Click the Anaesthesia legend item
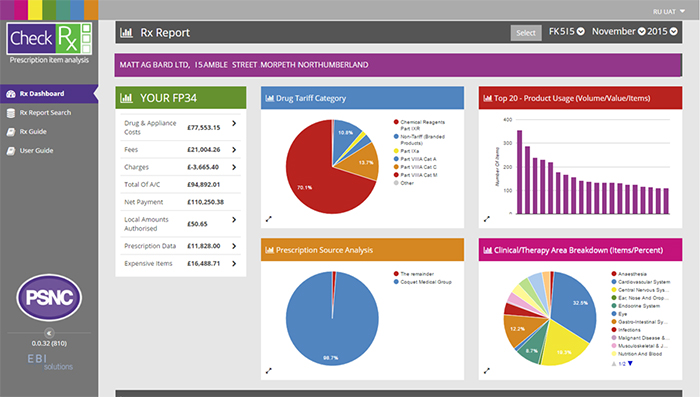The height and width of the screenshot is (397, 700). [x=629, y=274]
